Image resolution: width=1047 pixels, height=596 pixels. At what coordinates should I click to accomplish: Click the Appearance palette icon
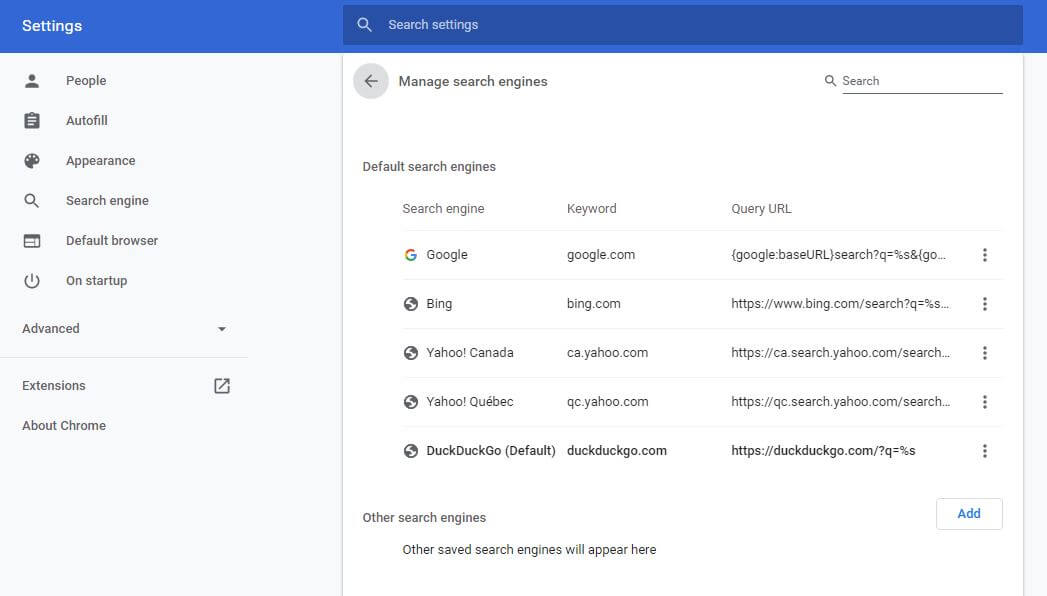pyautogui.click(x=31, y=161)
